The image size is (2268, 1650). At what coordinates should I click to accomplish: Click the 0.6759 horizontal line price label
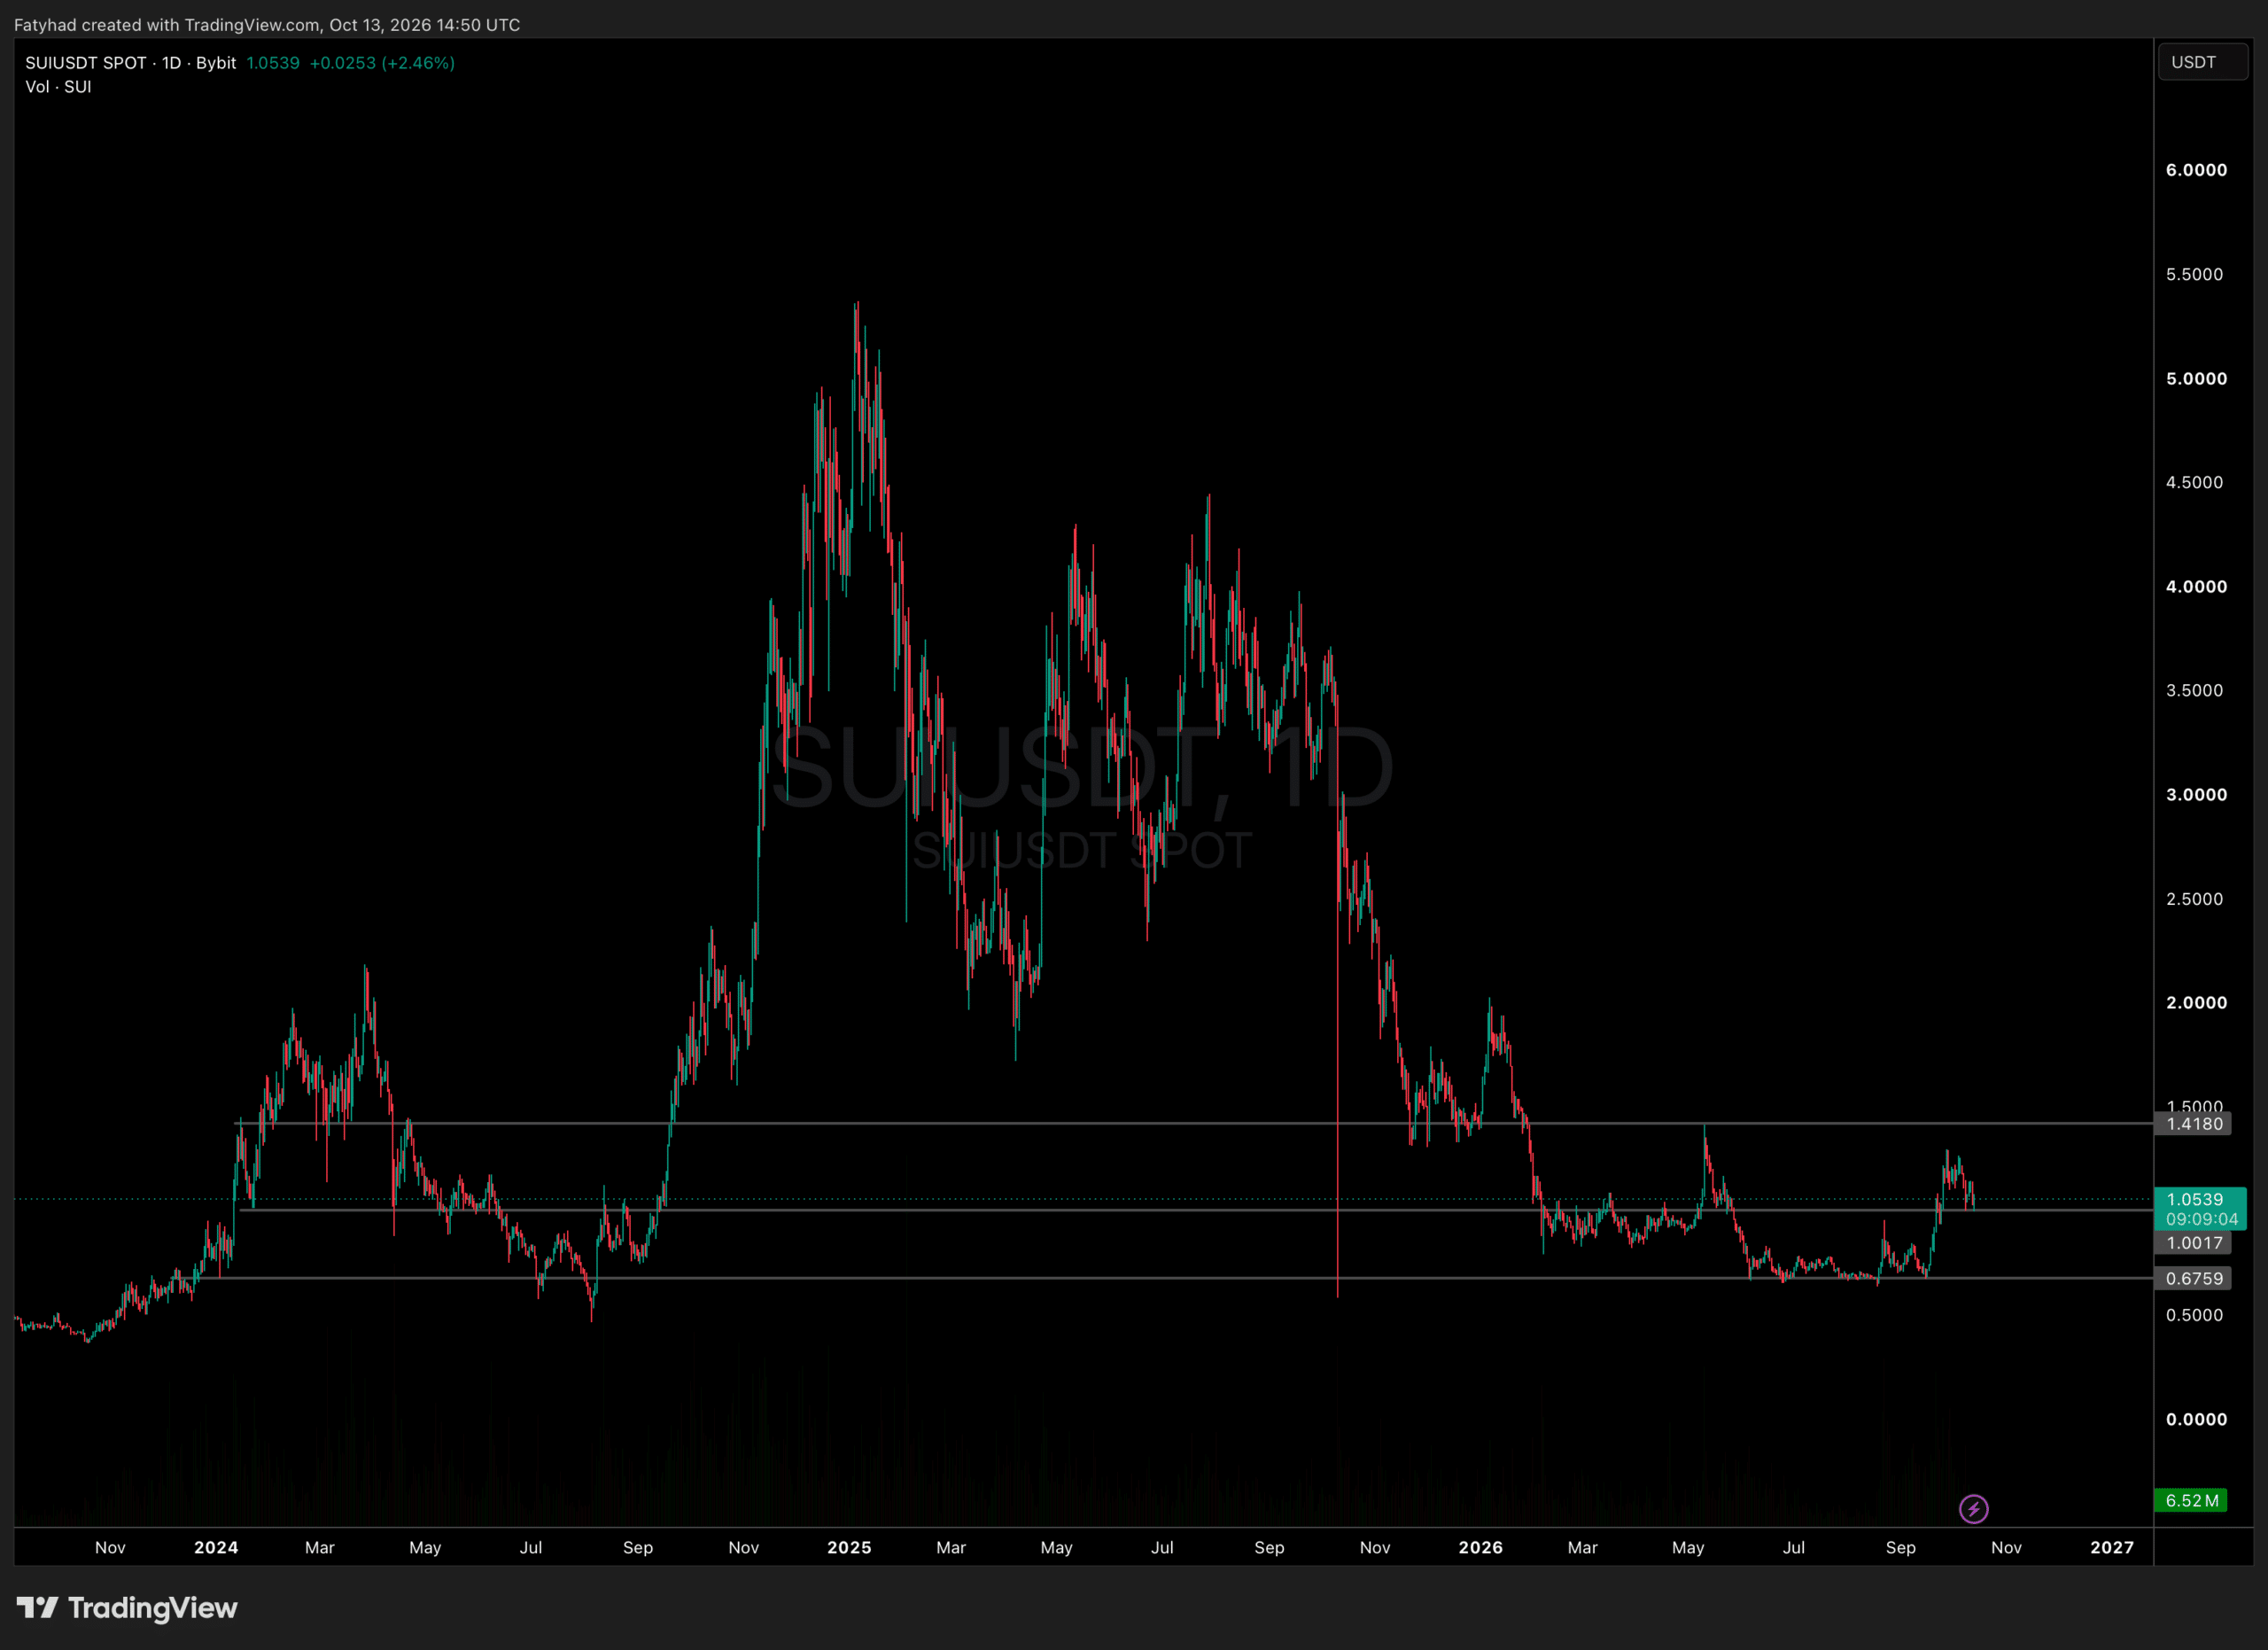click(x=2193, y=1279)
